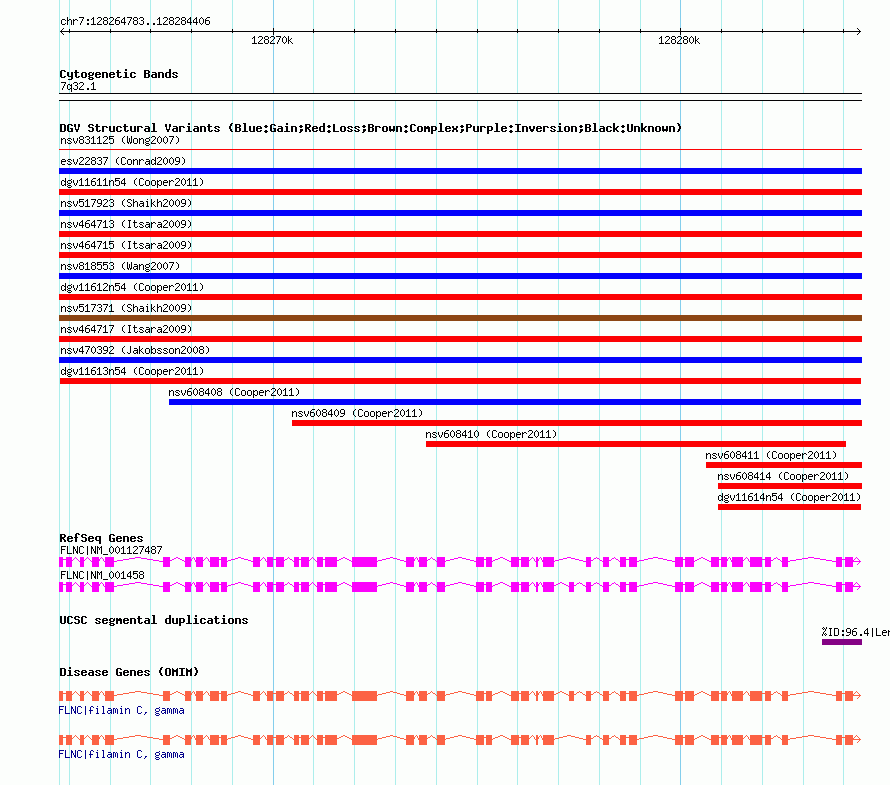Click the brown nsv517371 (Shaikh2009) complex variant bar
Screen dimensions: 890x785
click(460, 318)
